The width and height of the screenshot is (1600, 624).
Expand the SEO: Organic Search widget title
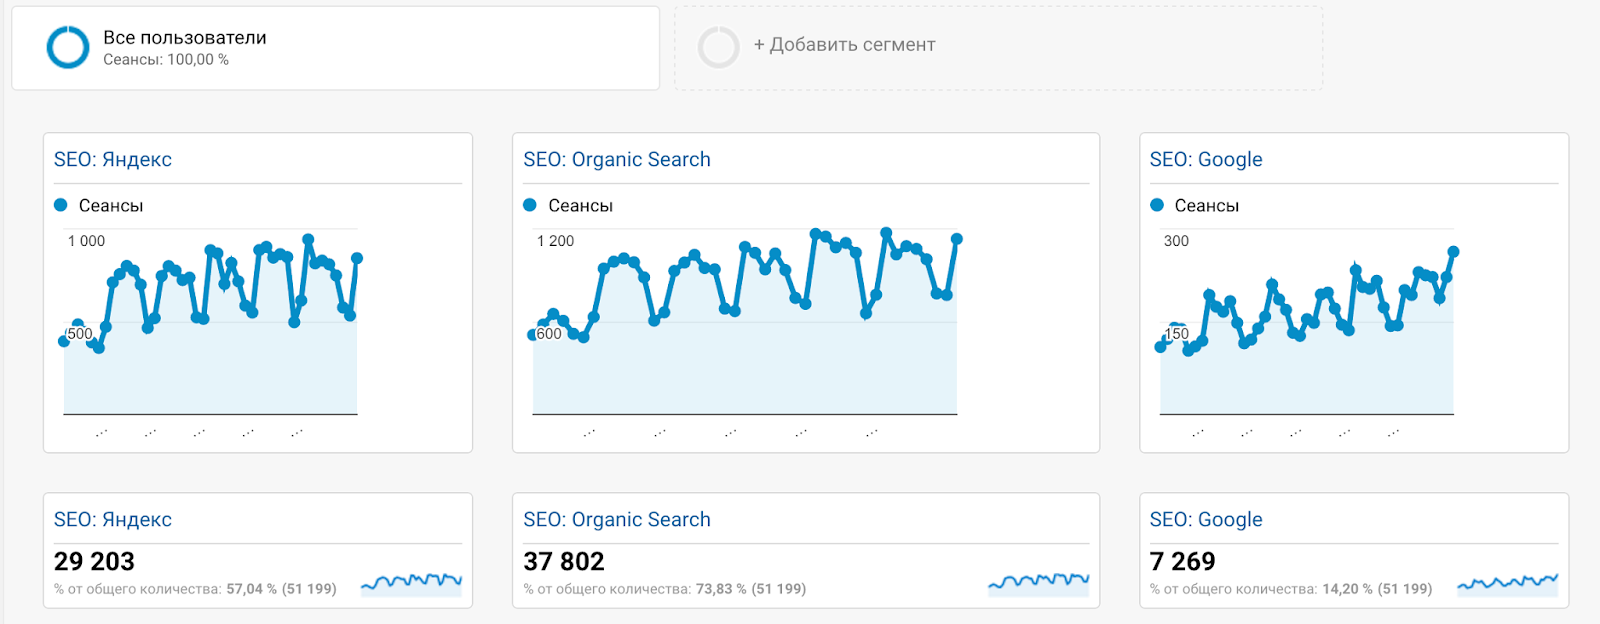point(616,159)
